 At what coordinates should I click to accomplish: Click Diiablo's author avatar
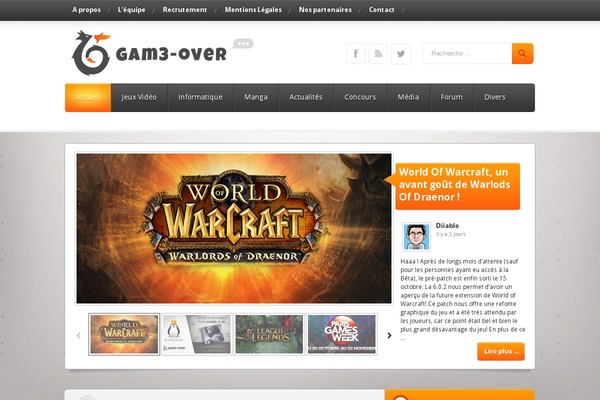[x=416, y=237]
